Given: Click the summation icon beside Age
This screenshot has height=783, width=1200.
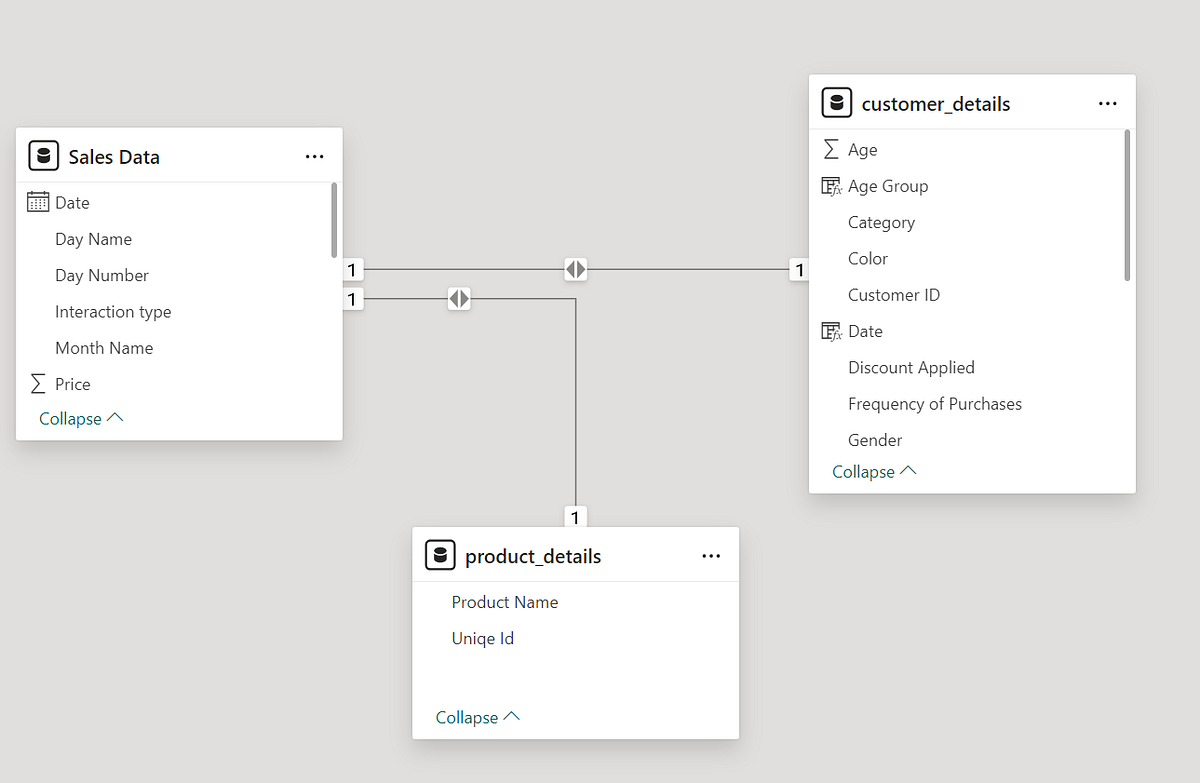Looking at the screenshot, I should [x=830, y=149].
